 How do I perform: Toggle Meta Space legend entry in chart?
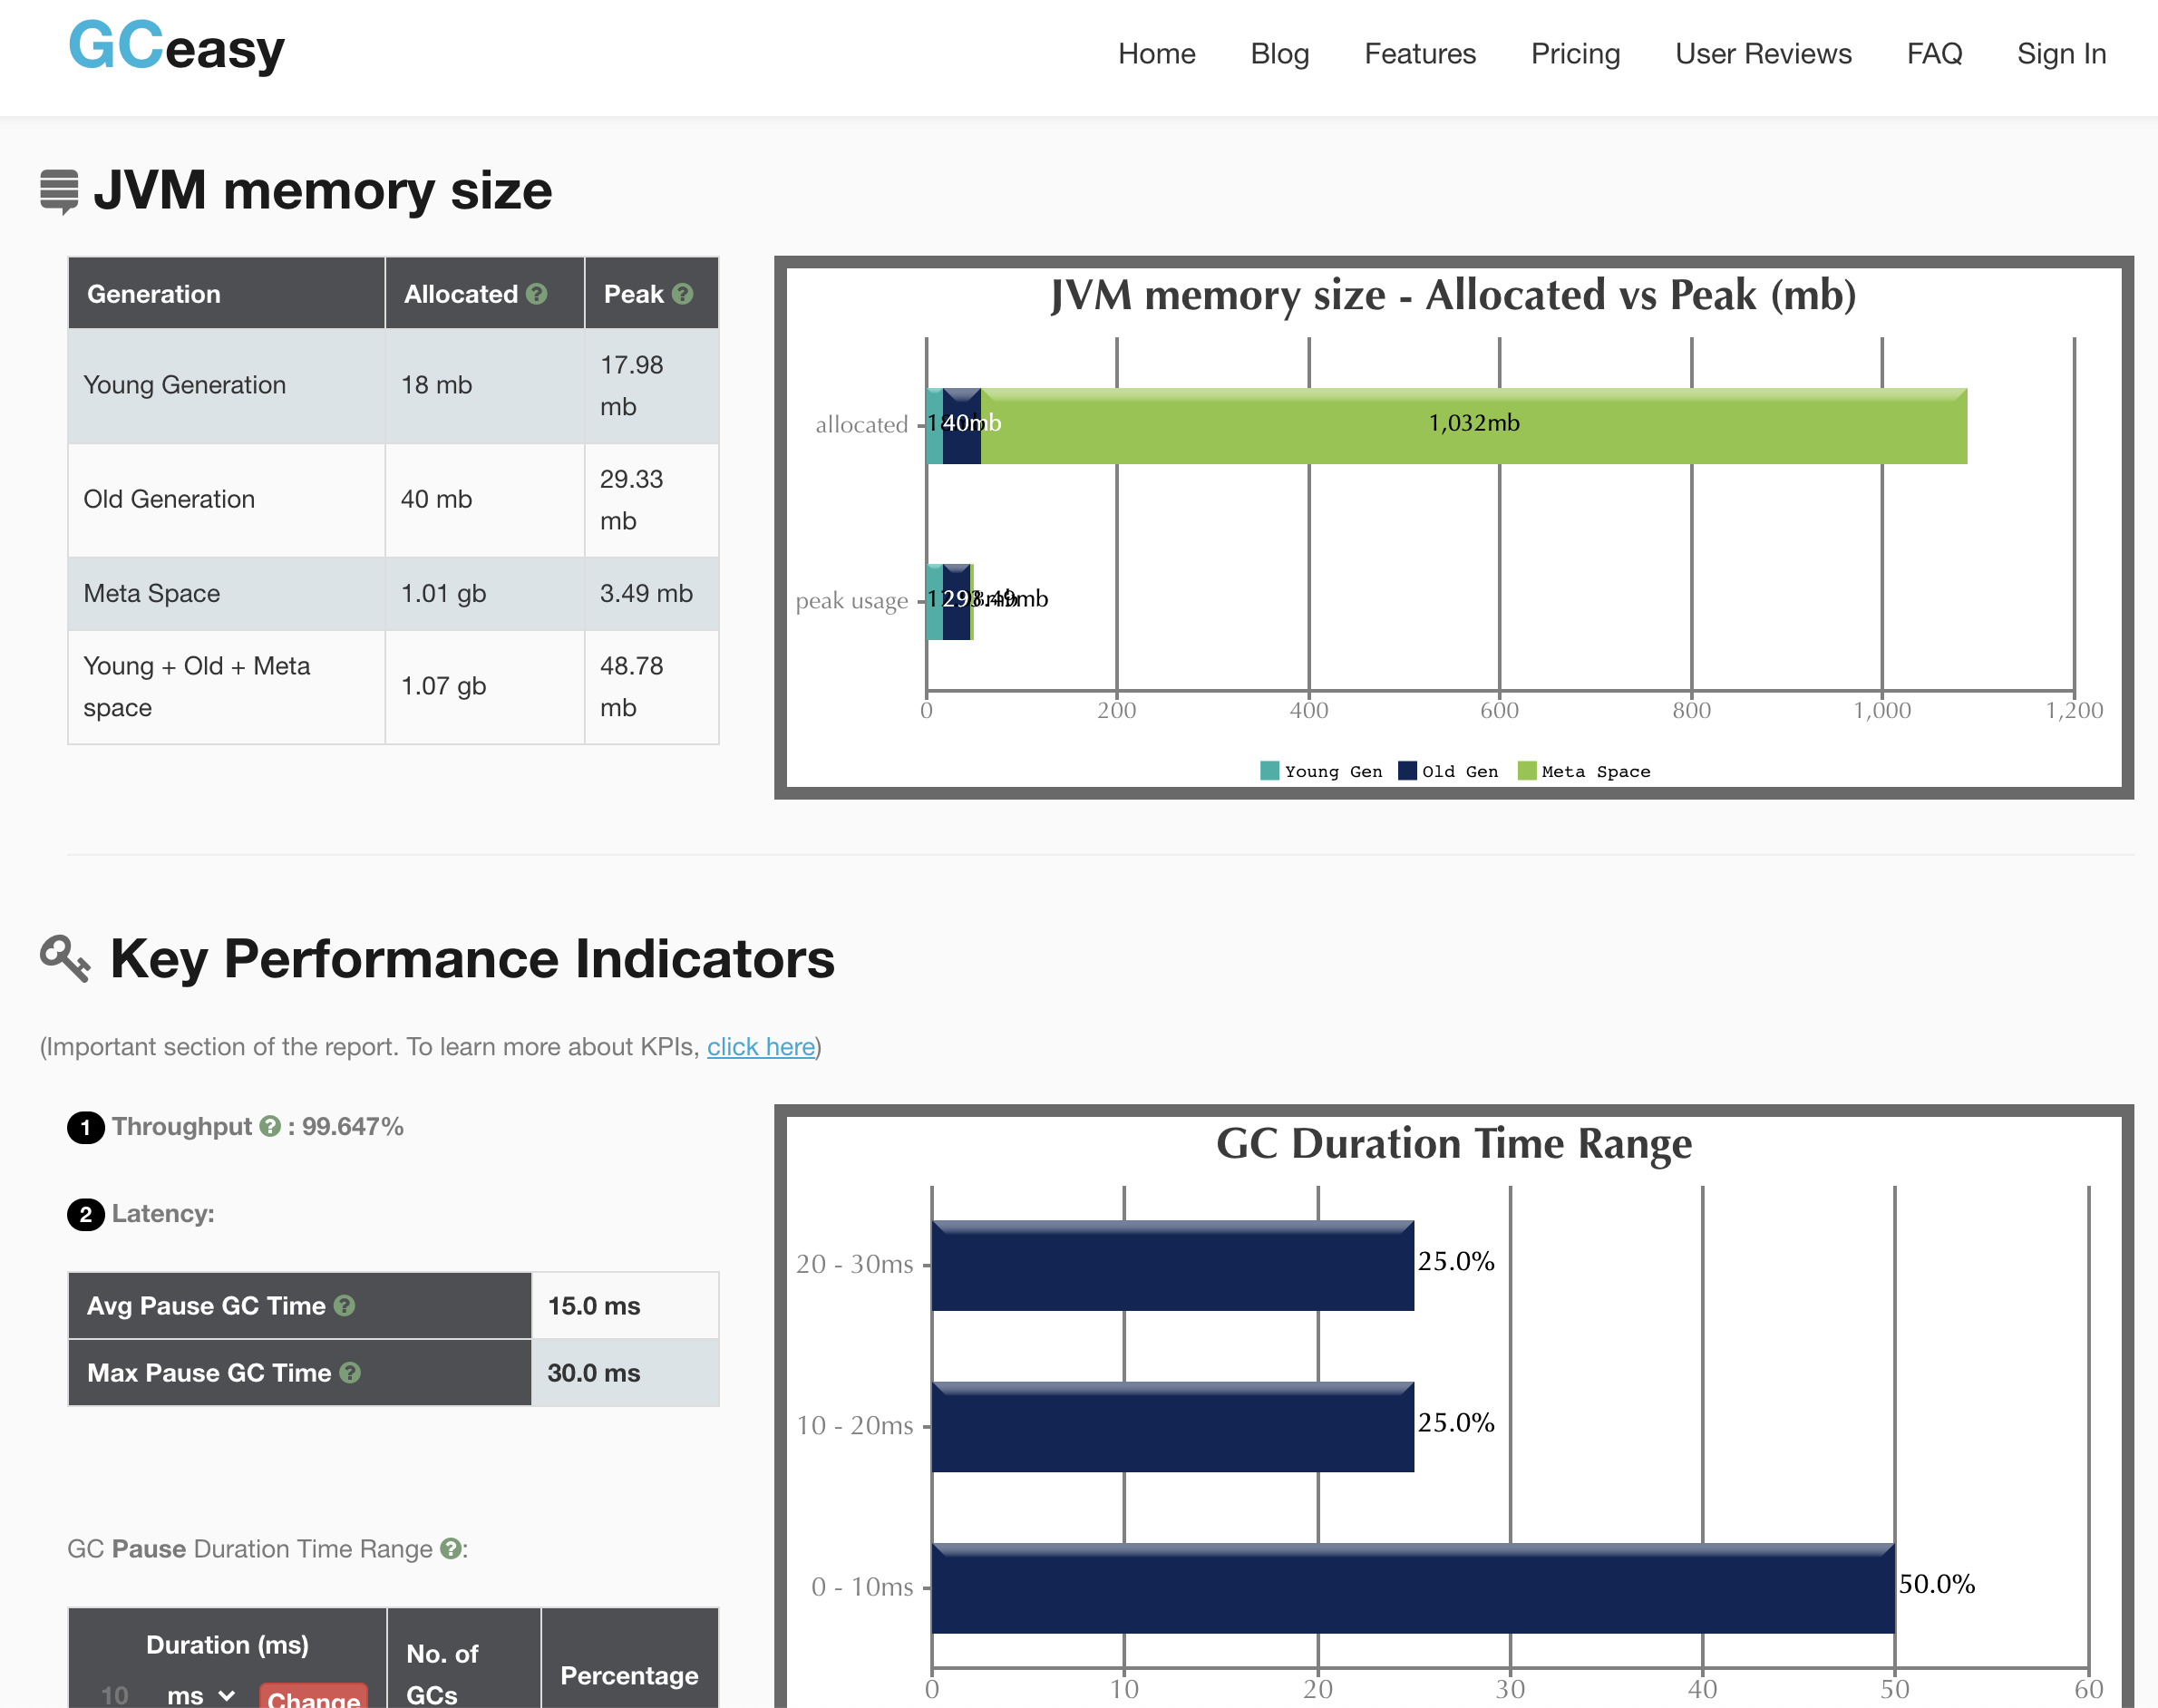point(1583,771)
